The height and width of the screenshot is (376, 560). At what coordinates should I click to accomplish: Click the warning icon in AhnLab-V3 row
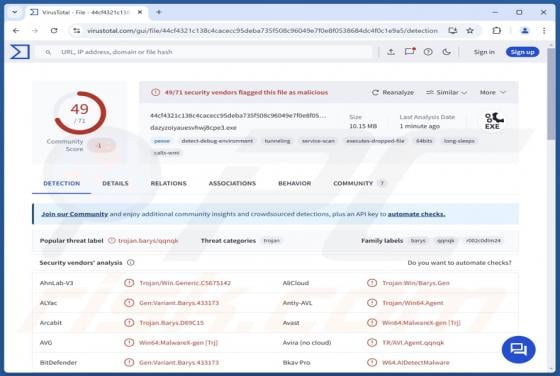129,283
